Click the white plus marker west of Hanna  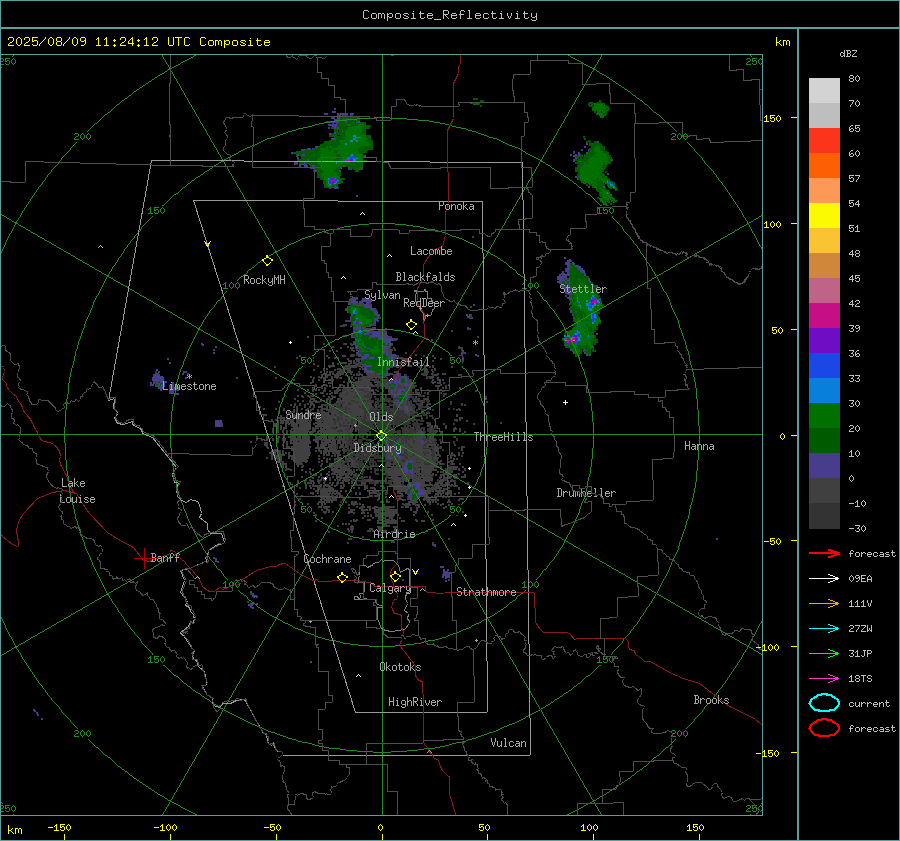coord(565,402)
